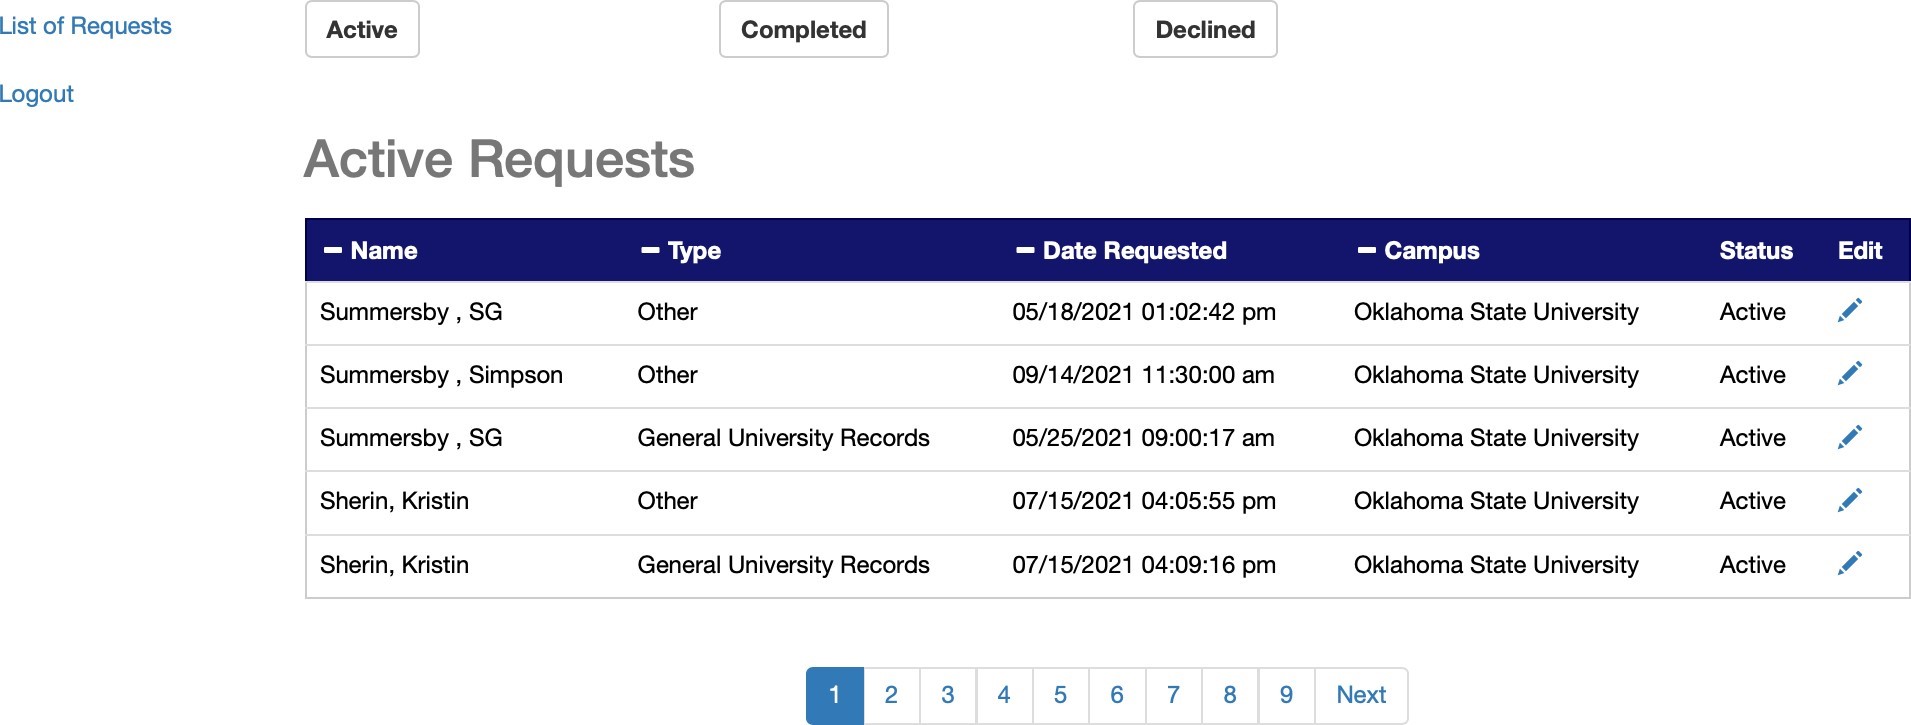1911x725 pixels.
Task: Sort table by Campus column
Action: click(x=1418, y=251)
